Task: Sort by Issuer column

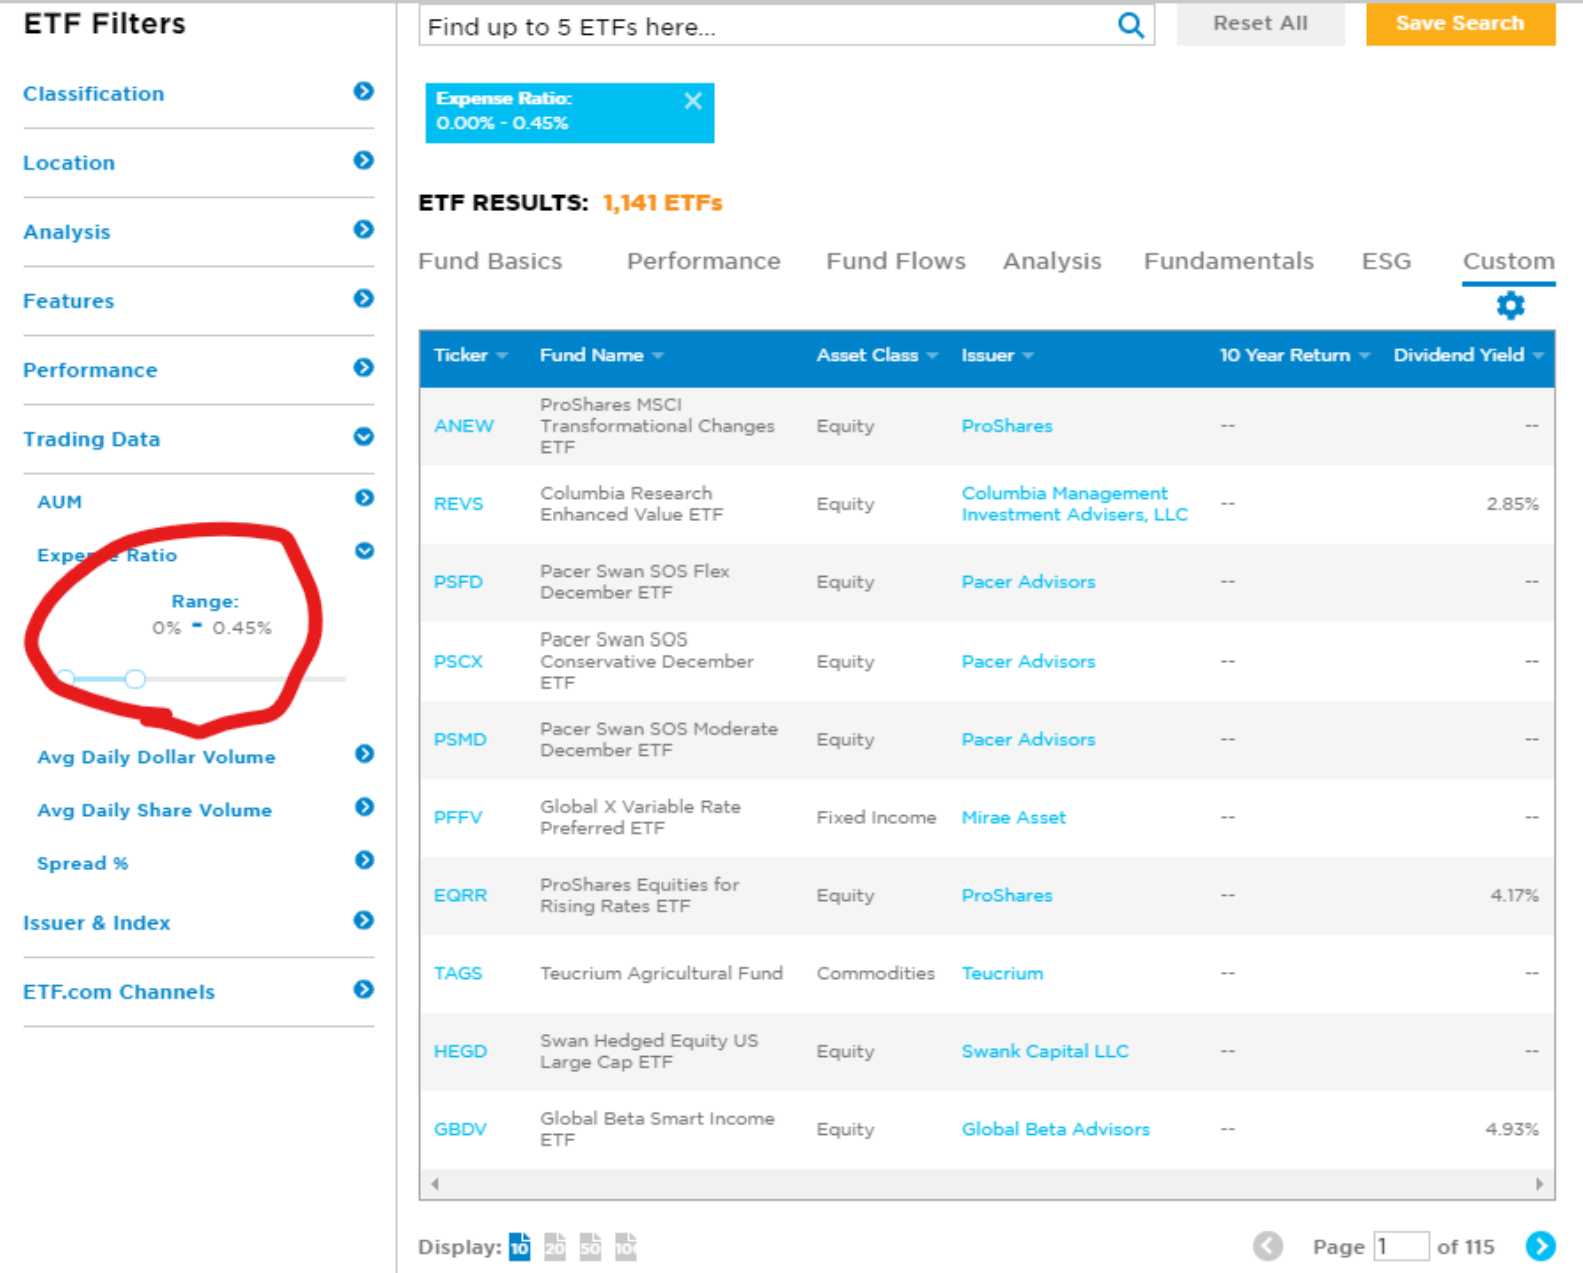Action: [997, 355]
